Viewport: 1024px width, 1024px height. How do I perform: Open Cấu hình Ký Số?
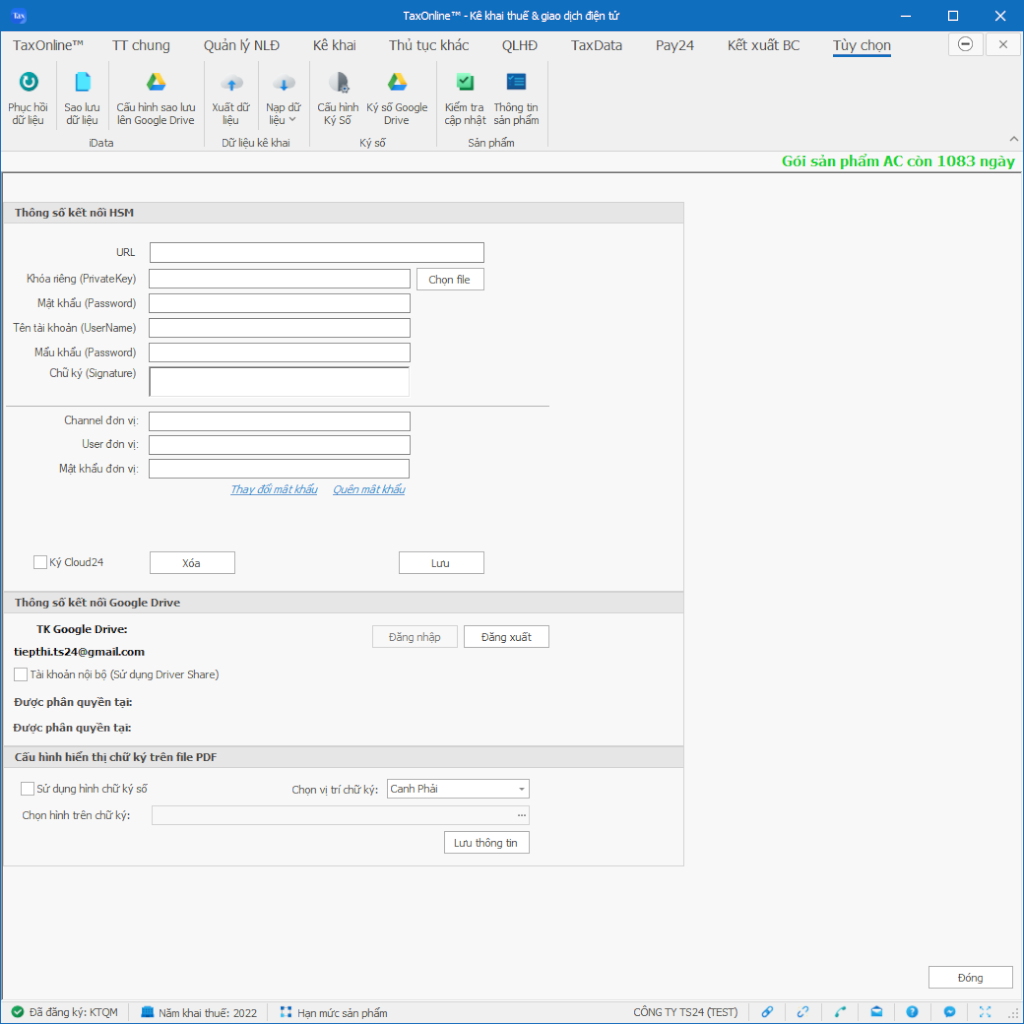[x=338, y=83]
